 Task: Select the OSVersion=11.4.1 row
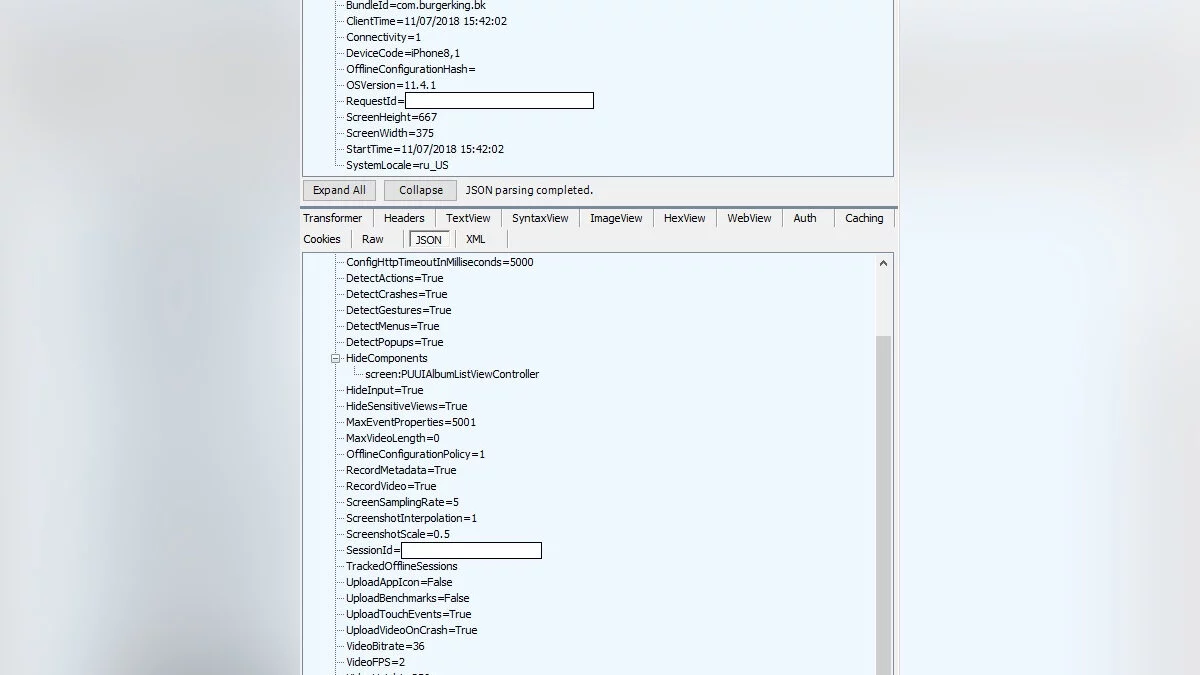pyautogui.click(x=391, y=85)
